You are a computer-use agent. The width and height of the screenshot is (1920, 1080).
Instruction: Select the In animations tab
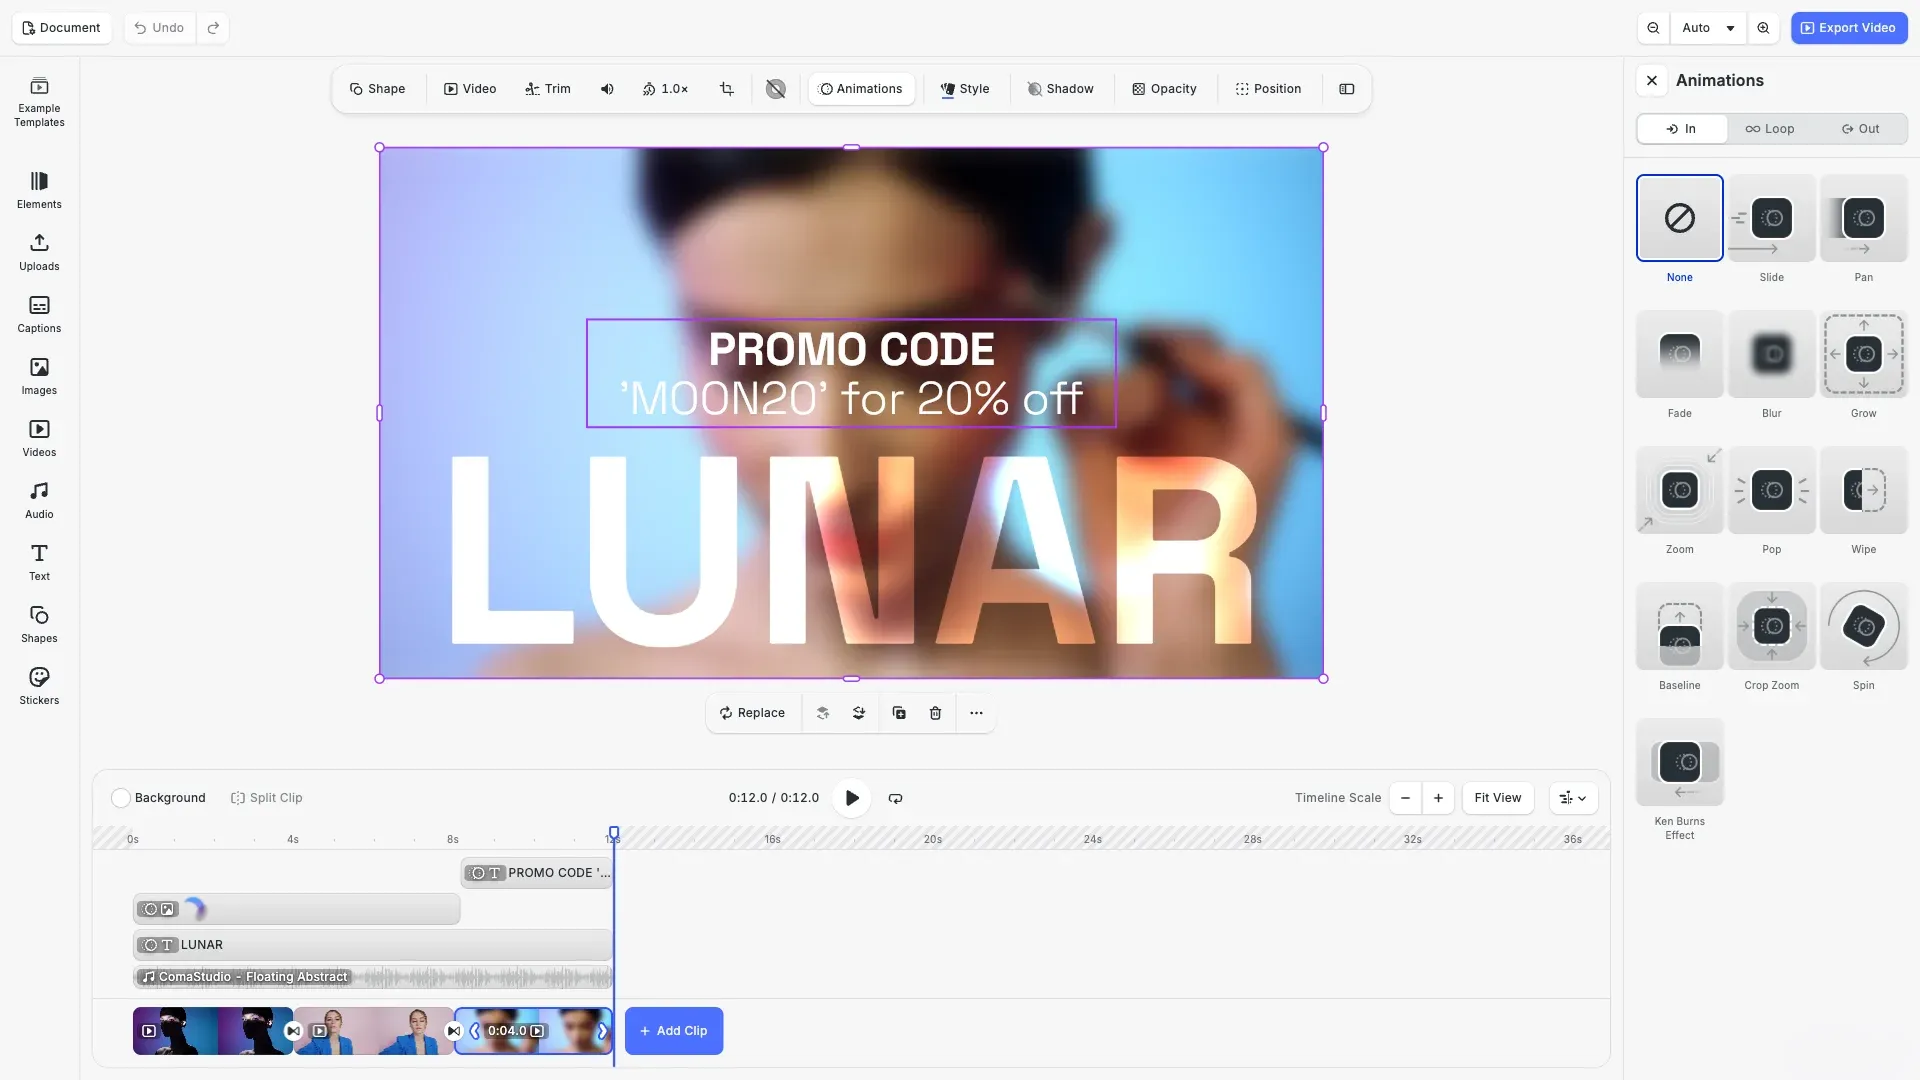click(1682, 129)
